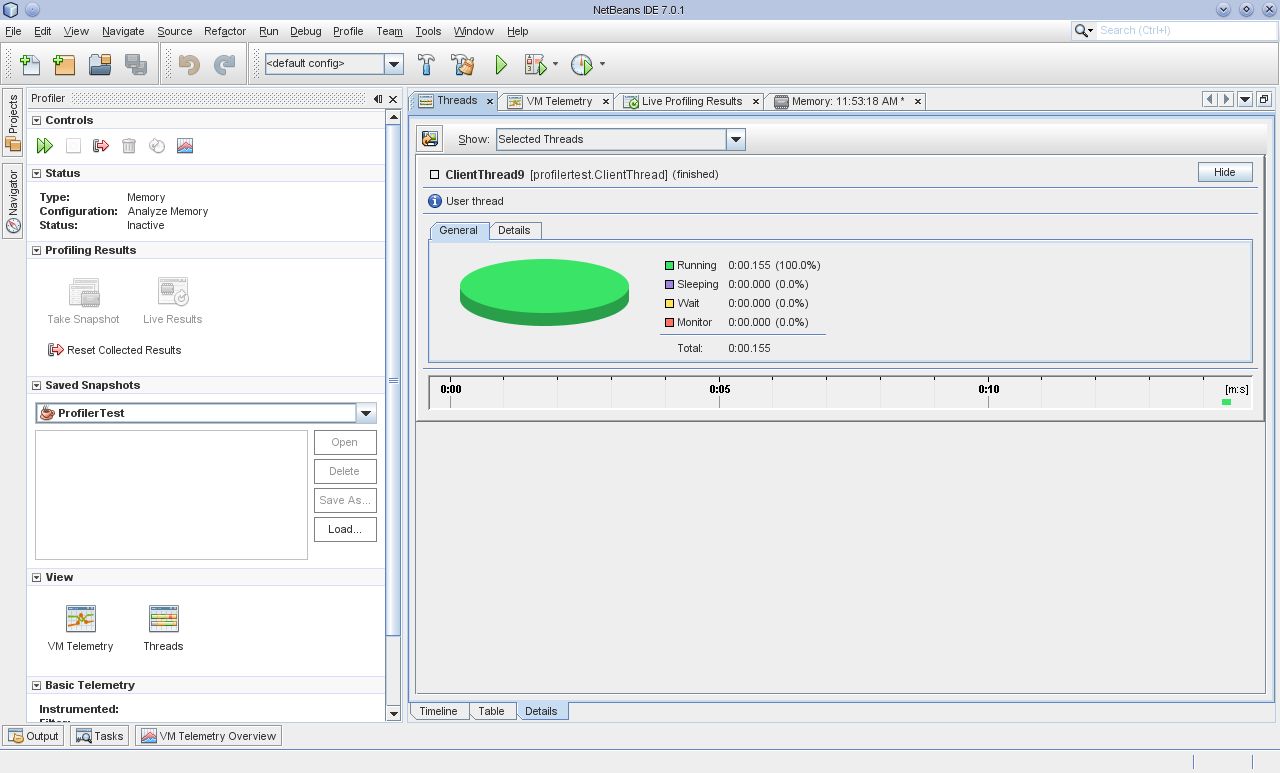This screenshot has height=773, width=1280.
Task: Toggle the ClientThread9 checkbox
Action: (434, 174)
